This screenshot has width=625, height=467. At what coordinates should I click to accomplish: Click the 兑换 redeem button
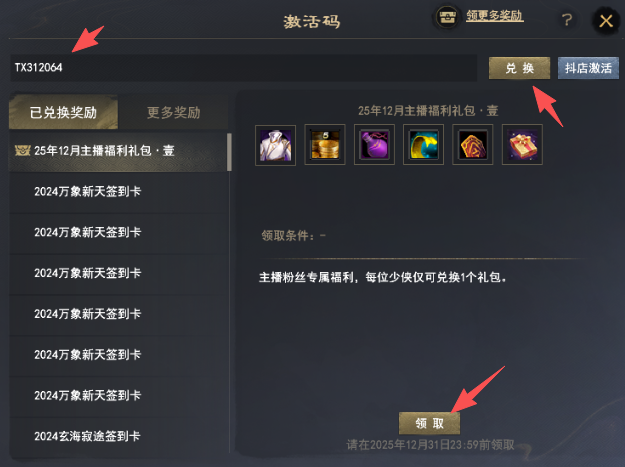click(x=519, y=68)
